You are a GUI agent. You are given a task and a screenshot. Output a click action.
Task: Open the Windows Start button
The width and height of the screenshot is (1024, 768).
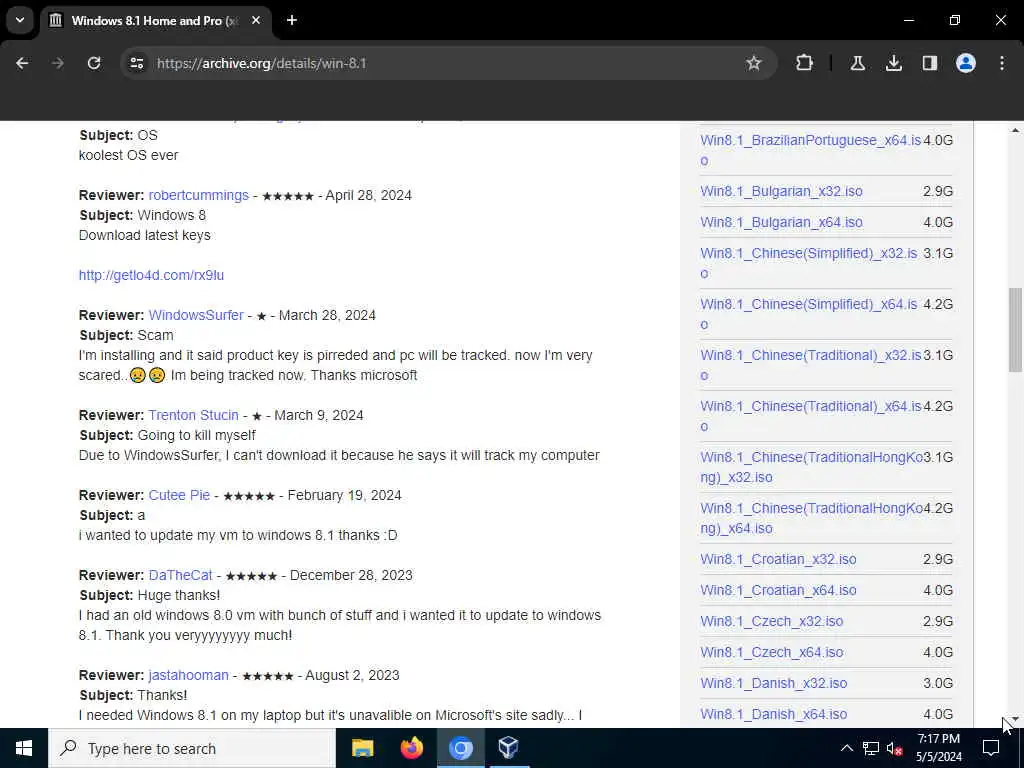point(24,748)
